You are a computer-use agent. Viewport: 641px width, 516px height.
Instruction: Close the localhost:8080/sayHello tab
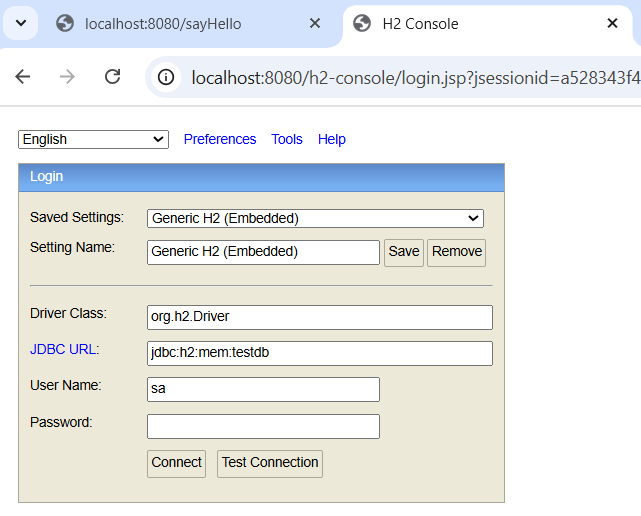315,23
